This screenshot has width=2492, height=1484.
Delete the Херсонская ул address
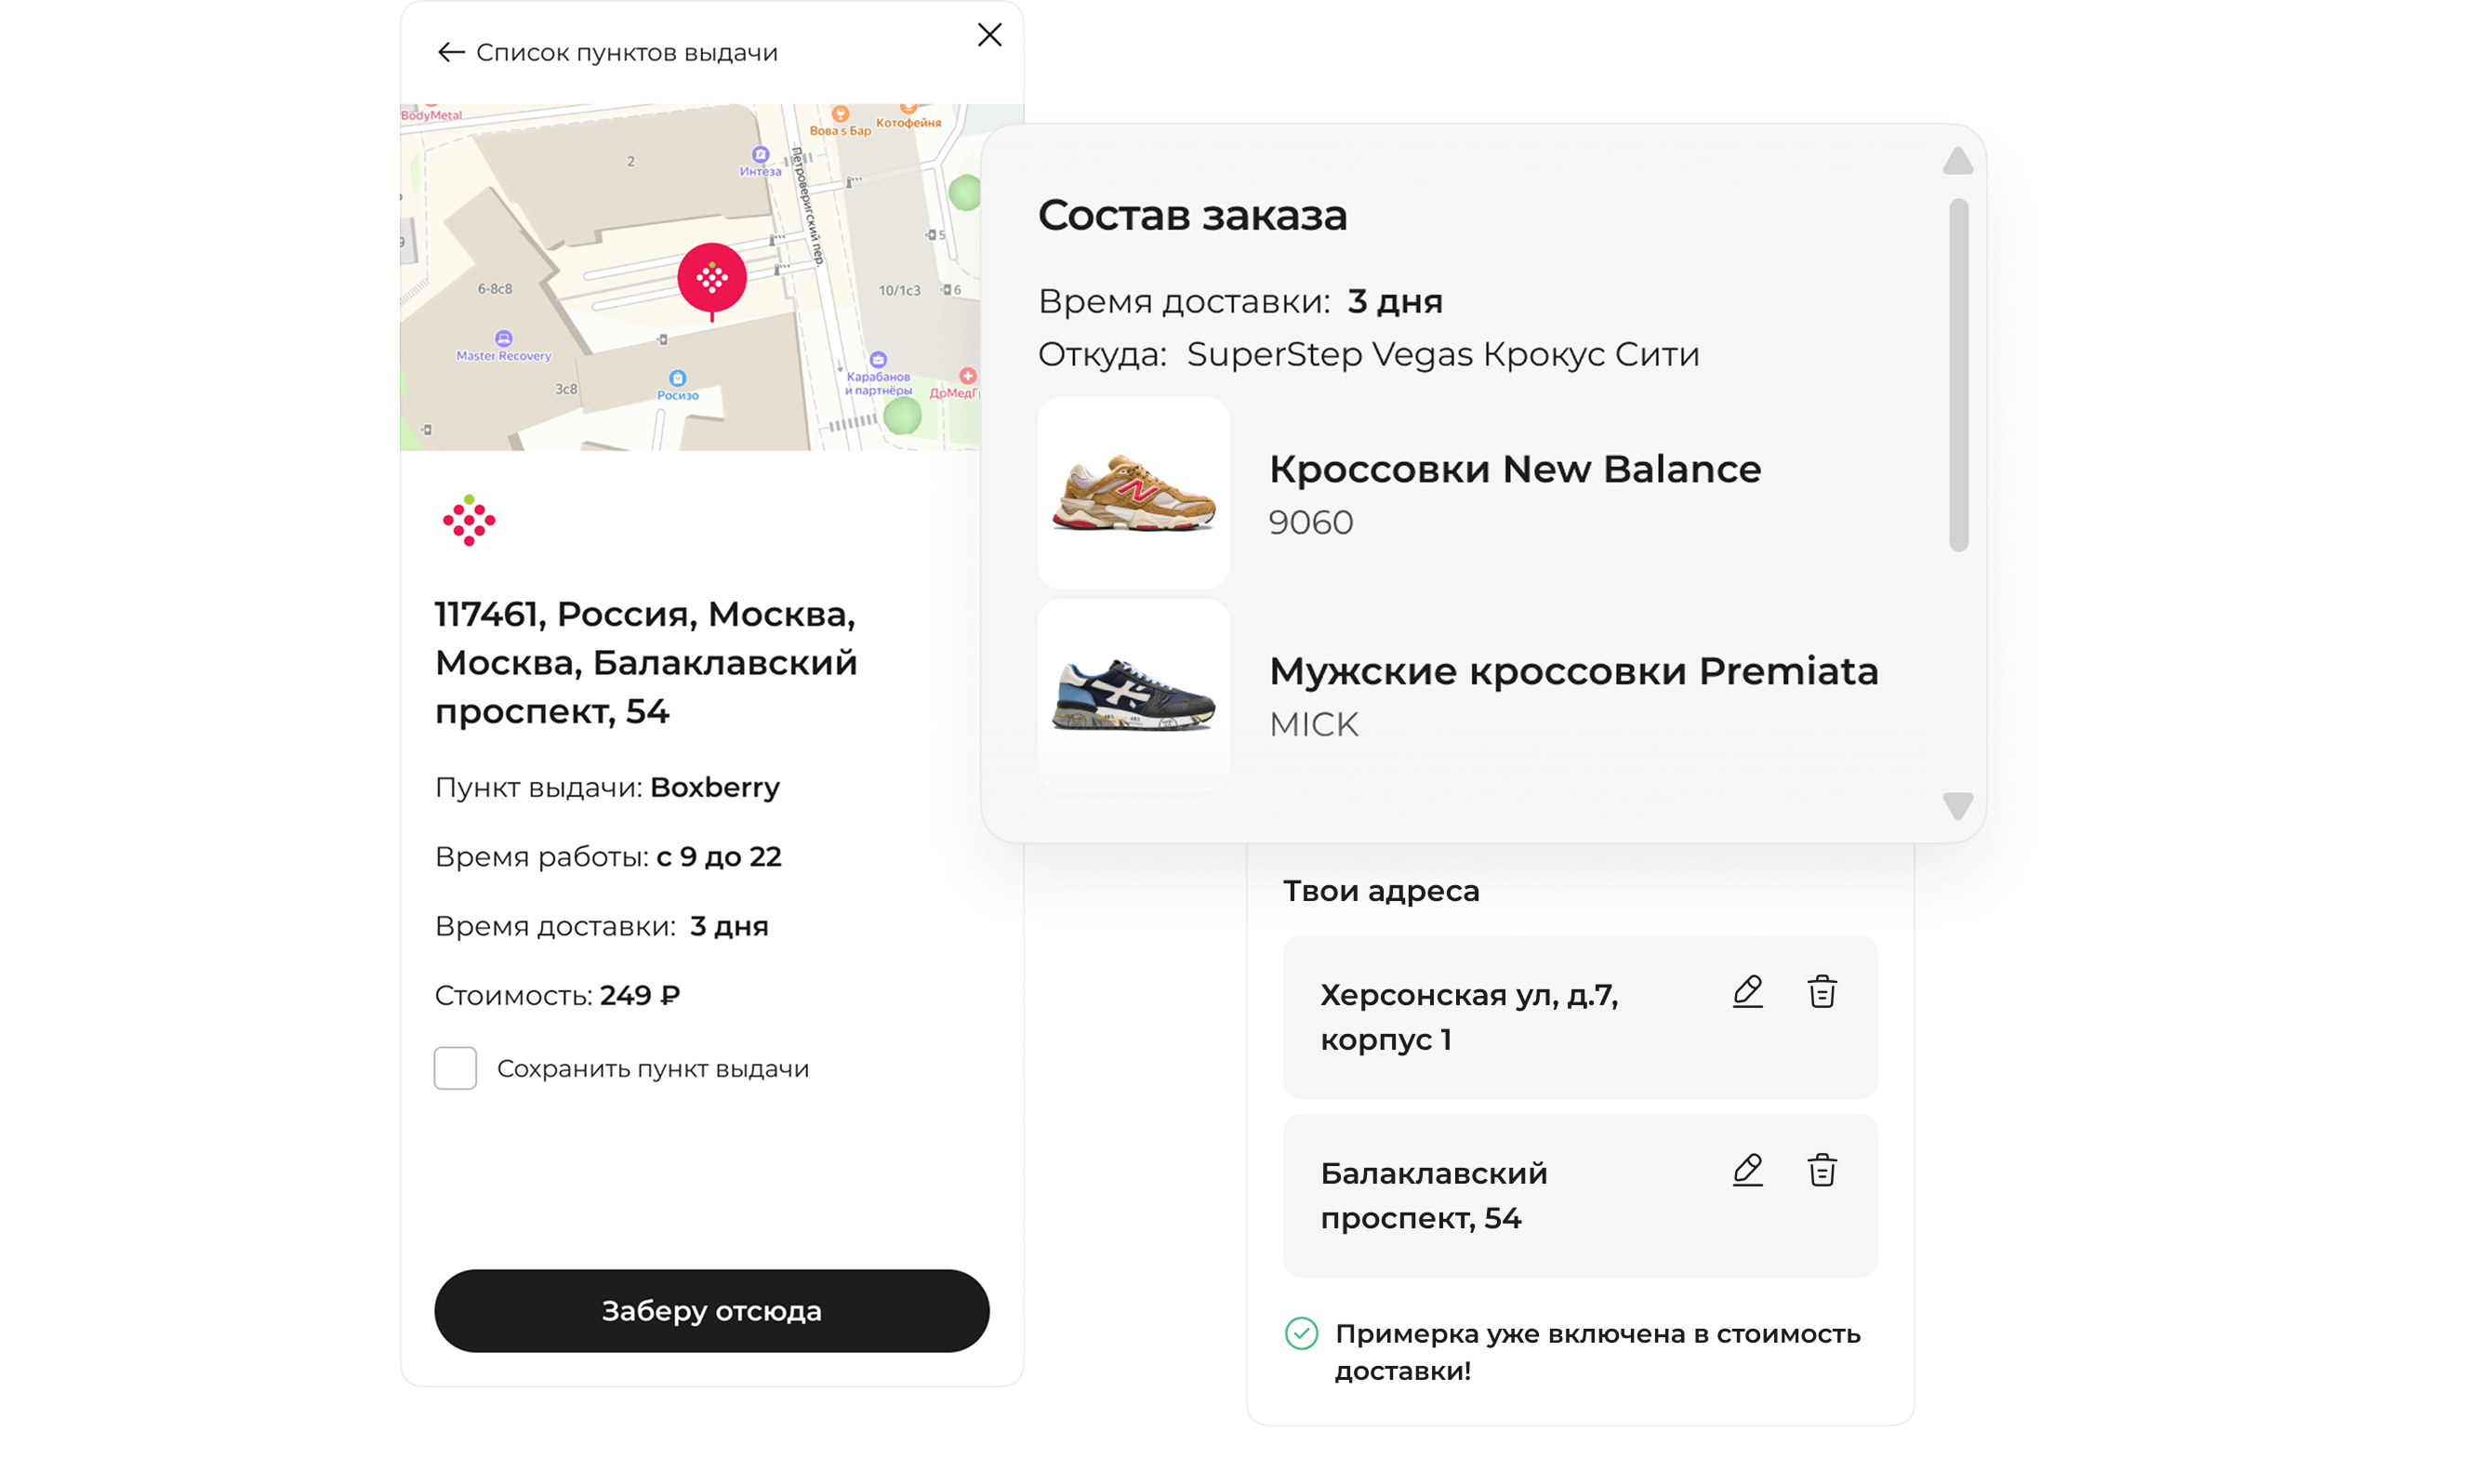(x=1821, y=992)
